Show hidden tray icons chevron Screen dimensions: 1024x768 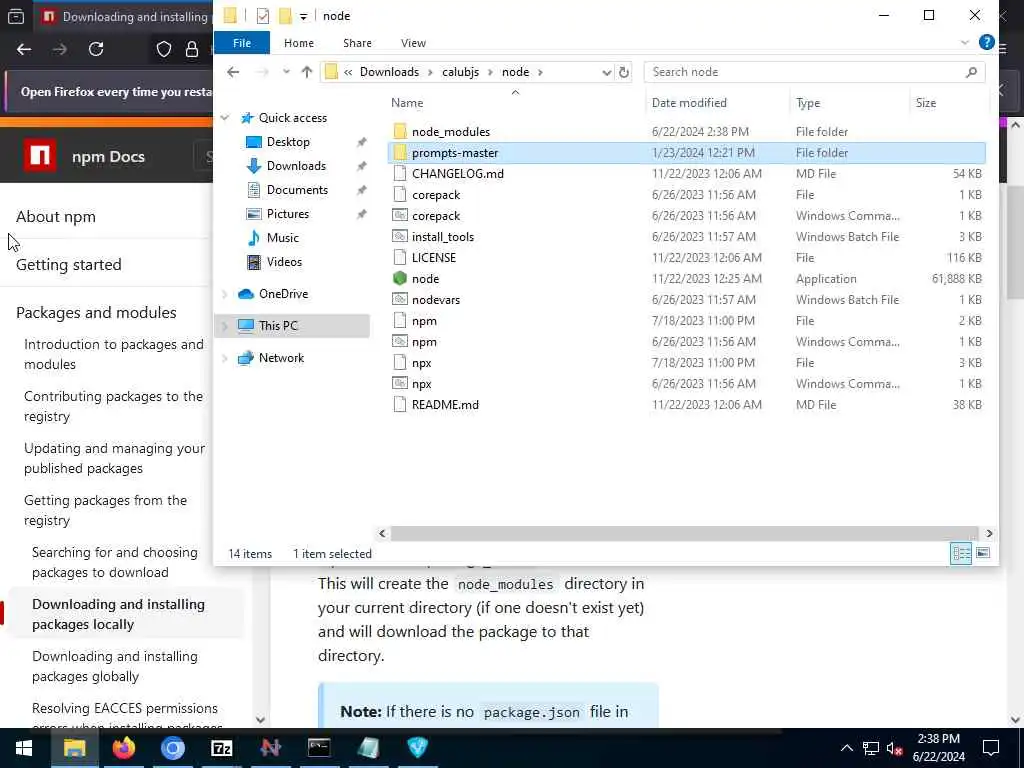(846, 748)
